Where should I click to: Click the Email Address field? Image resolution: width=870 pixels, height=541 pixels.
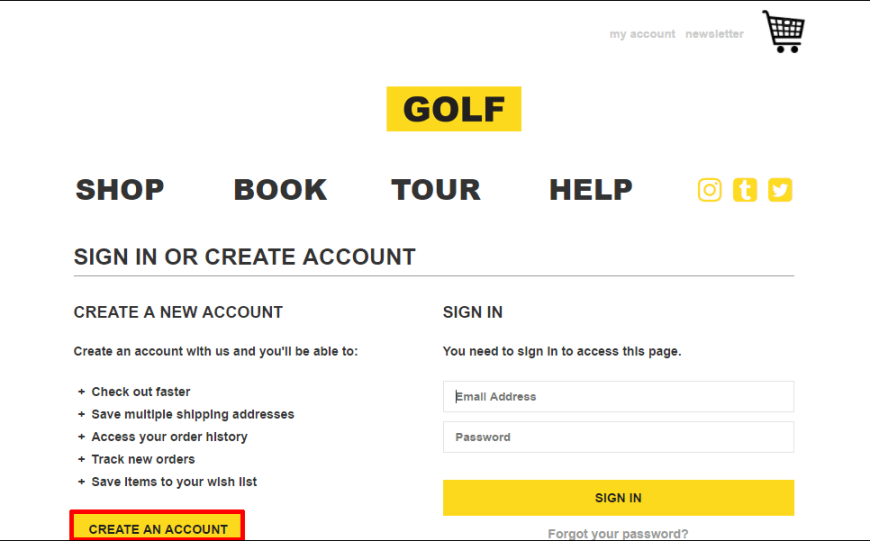618,396
